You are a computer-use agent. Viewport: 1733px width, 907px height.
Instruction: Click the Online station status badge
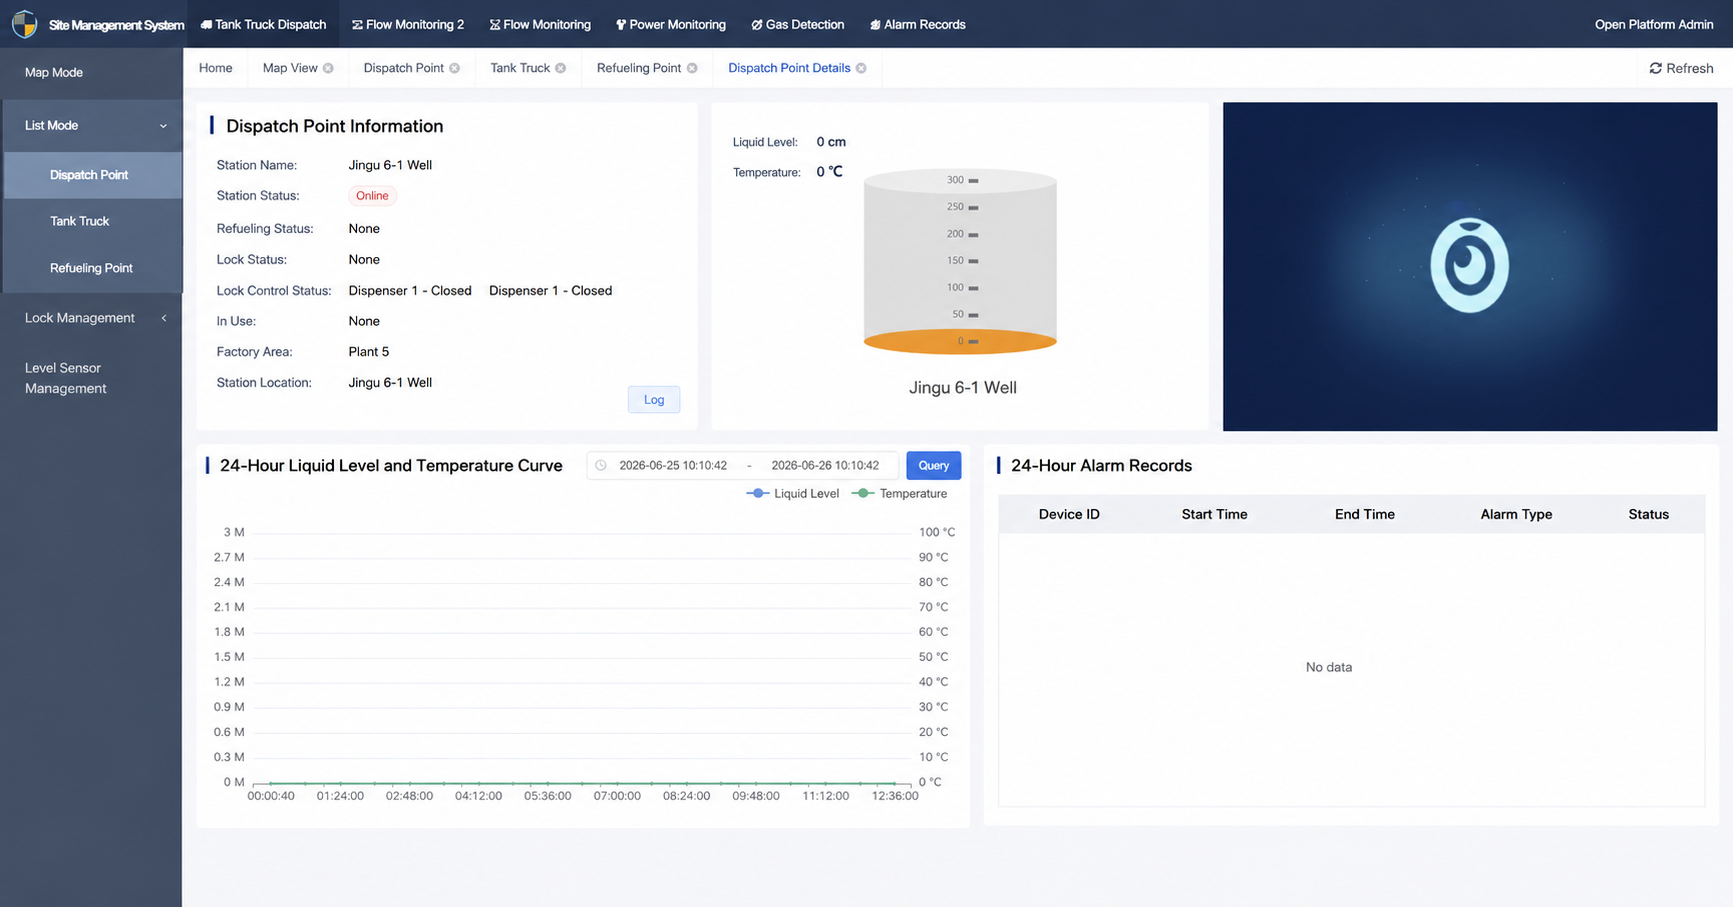(x=372, y=196)
